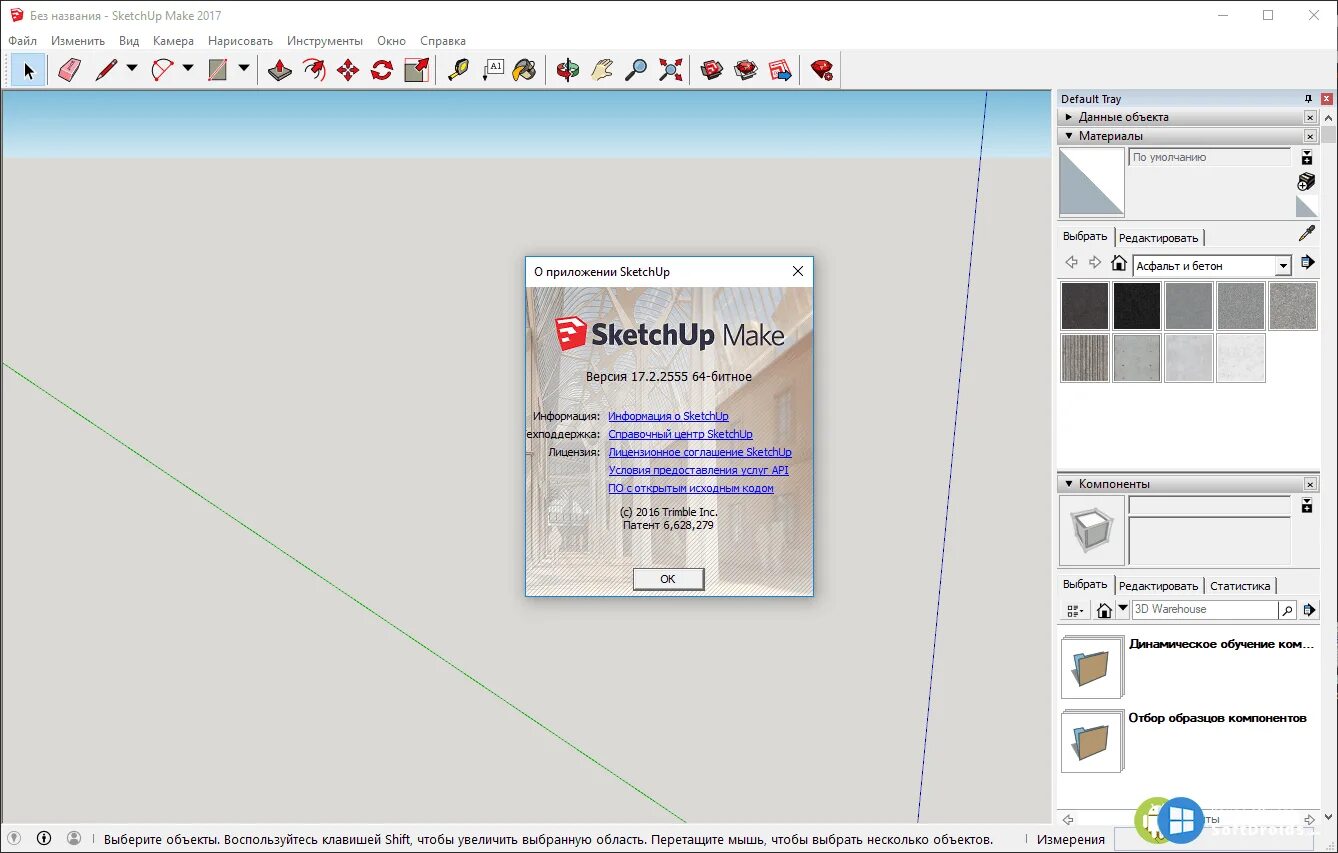Select the Move tool

[x=348, y=70]
